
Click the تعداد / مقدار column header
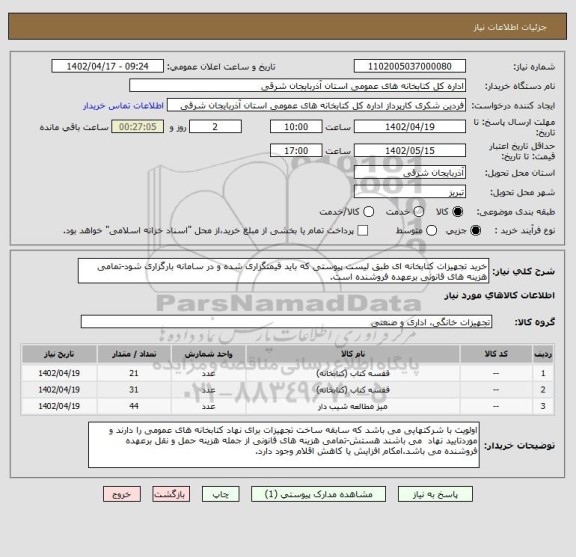point(134,354)
